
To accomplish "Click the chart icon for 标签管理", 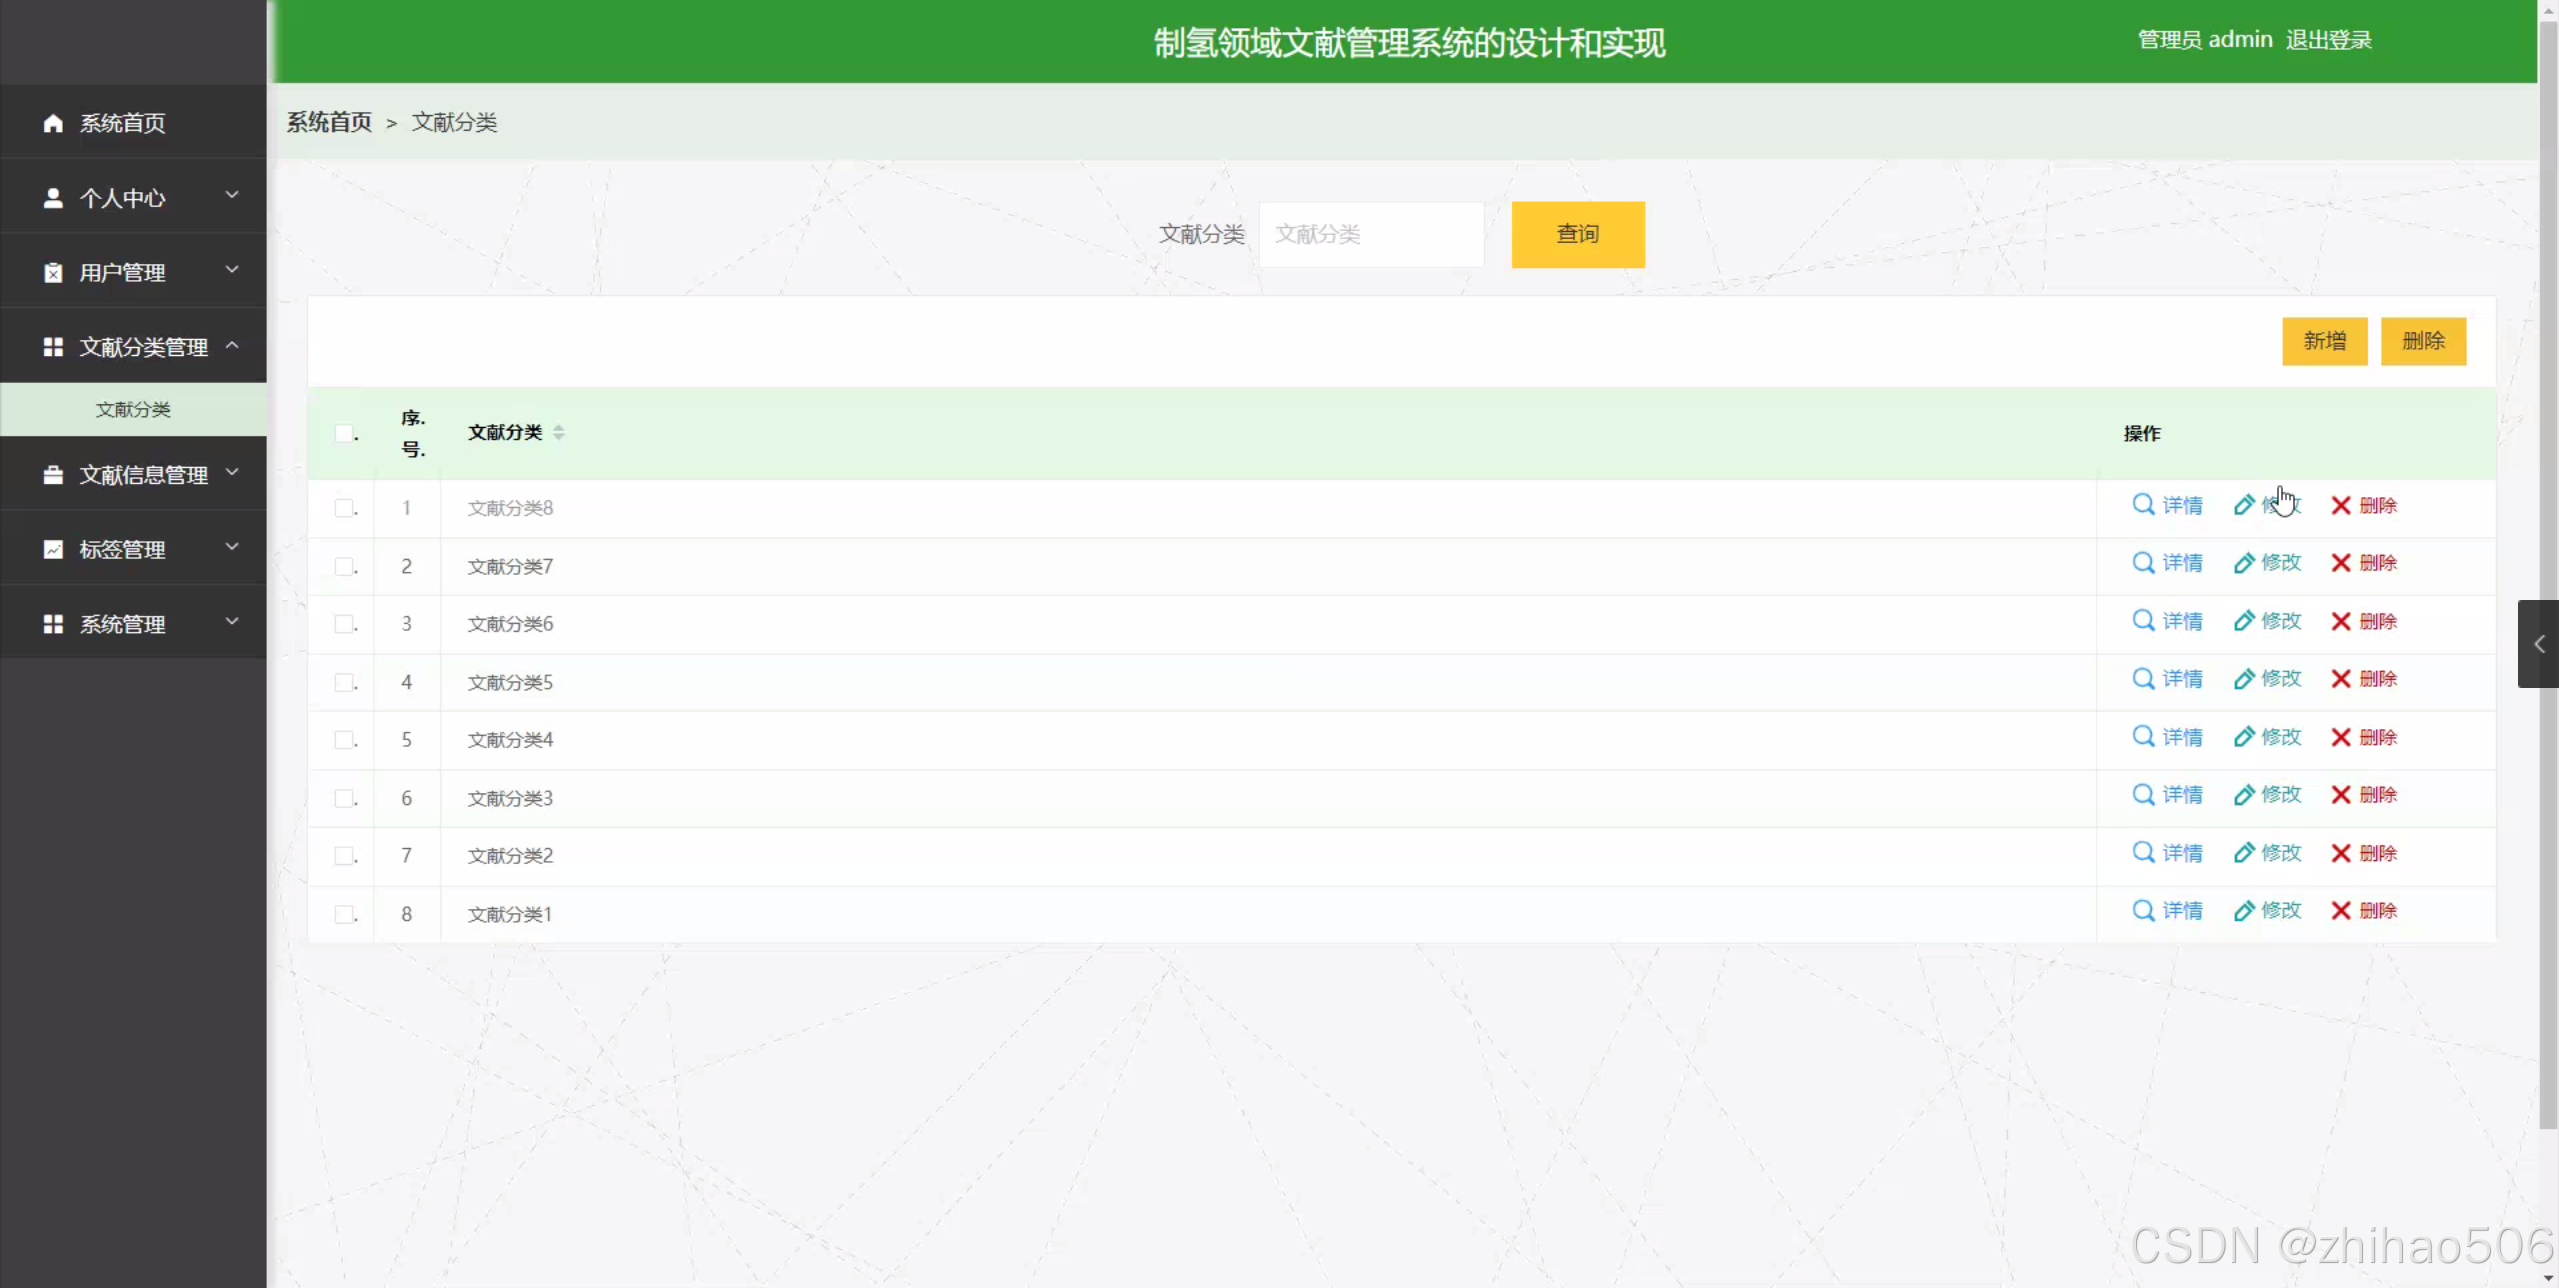I will 53,549.
